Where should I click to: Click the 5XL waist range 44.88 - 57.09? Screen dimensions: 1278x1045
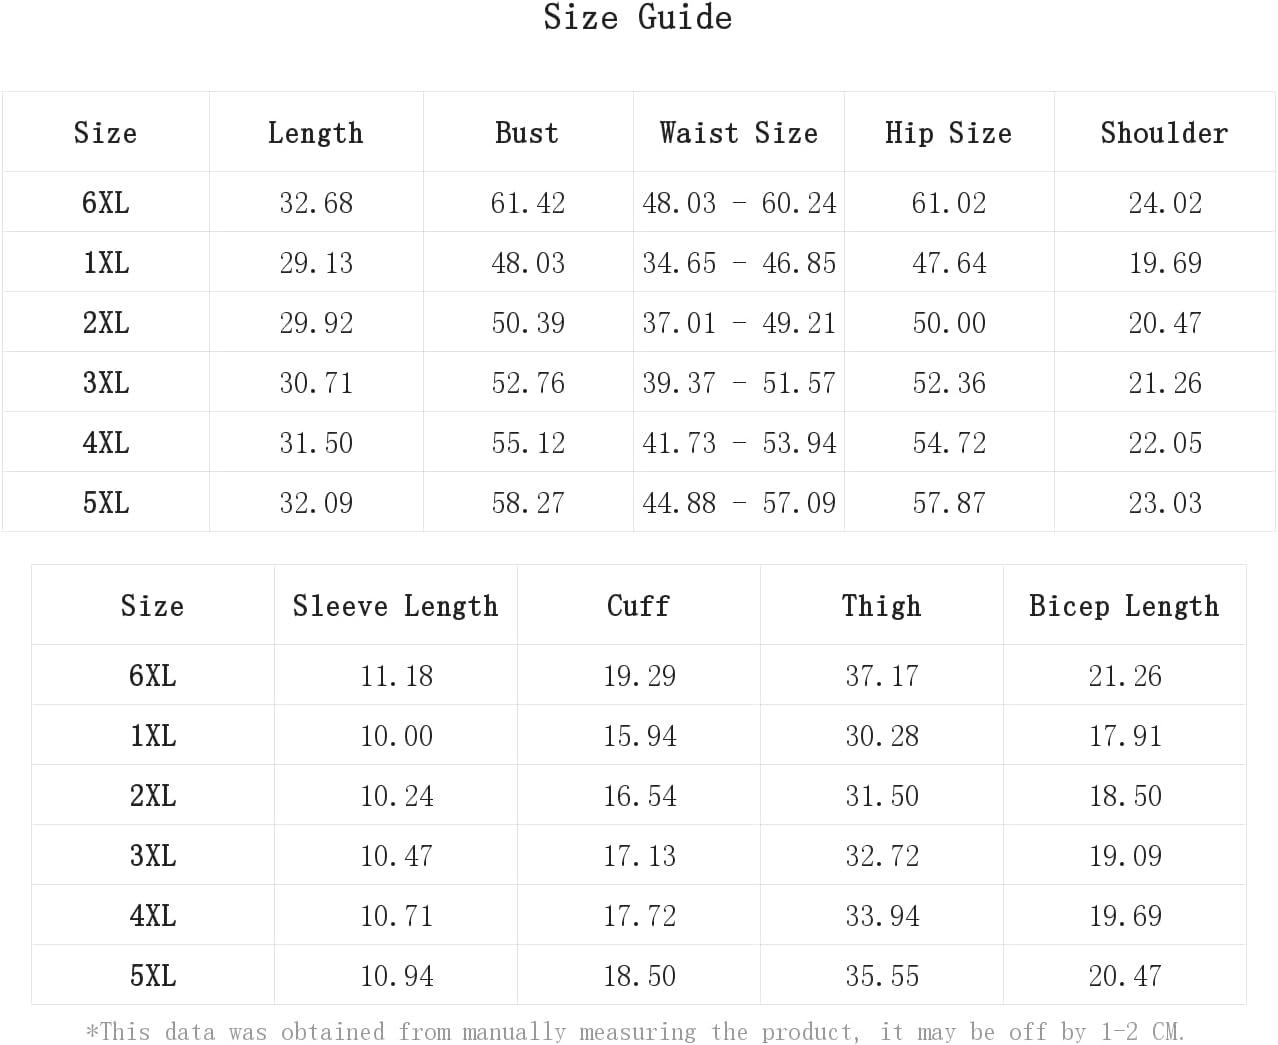pos(739,503)
